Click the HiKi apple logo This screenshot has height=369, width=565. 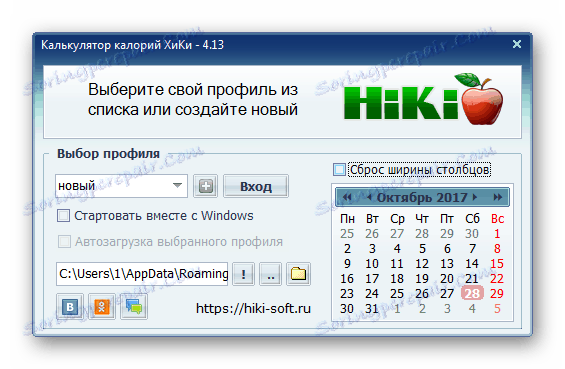423,99
